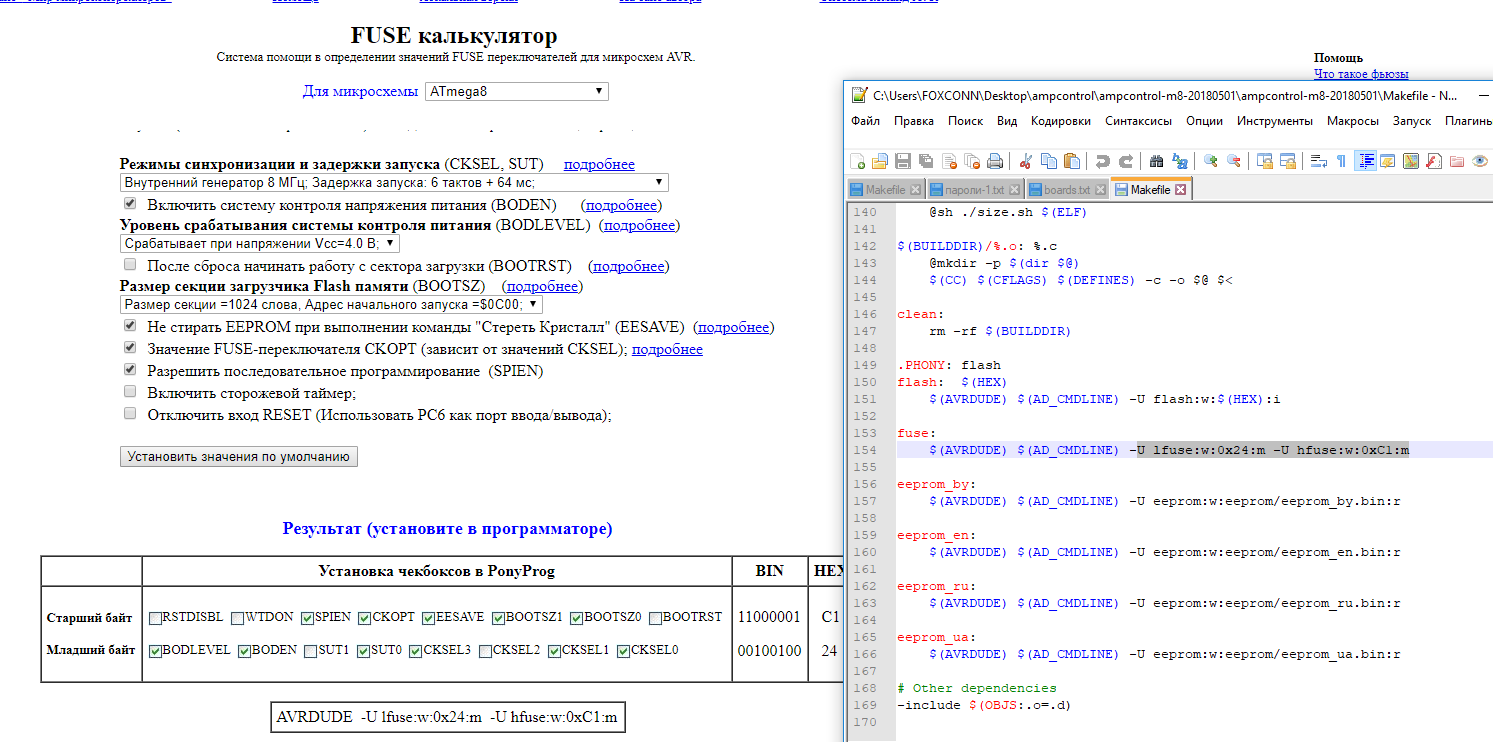Image resolution: width=1493 pixels, height=742 pixels.
Task: Switch to the пароли-1.txt tab
Action: click(x=975, y=190)
